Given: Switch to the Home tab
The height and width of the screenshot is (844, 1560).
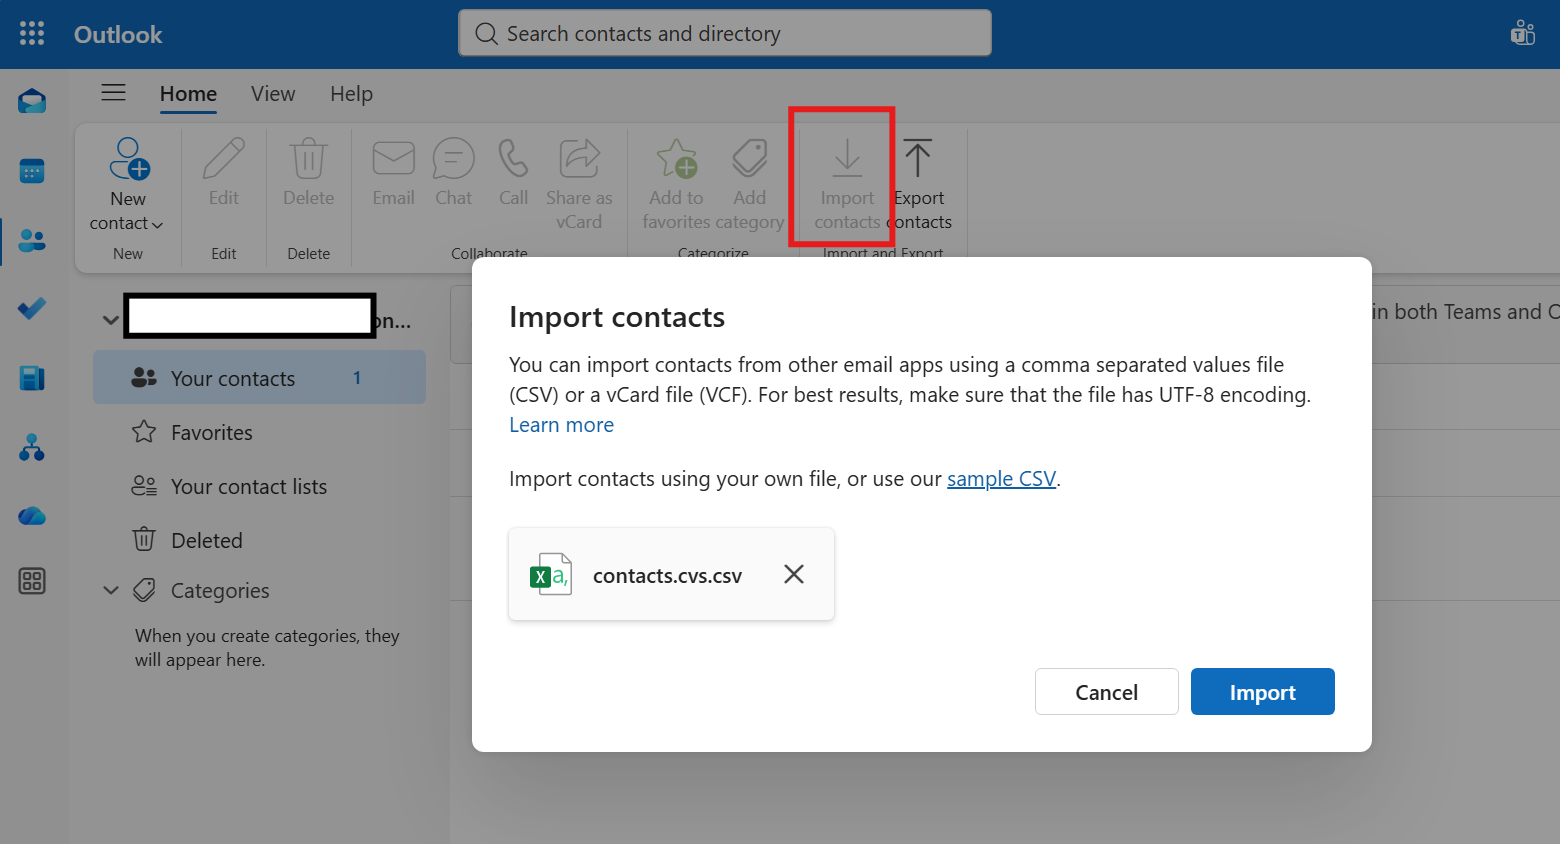Looking at the screenshot, I should pyautogui.click(x=188, y=94).
